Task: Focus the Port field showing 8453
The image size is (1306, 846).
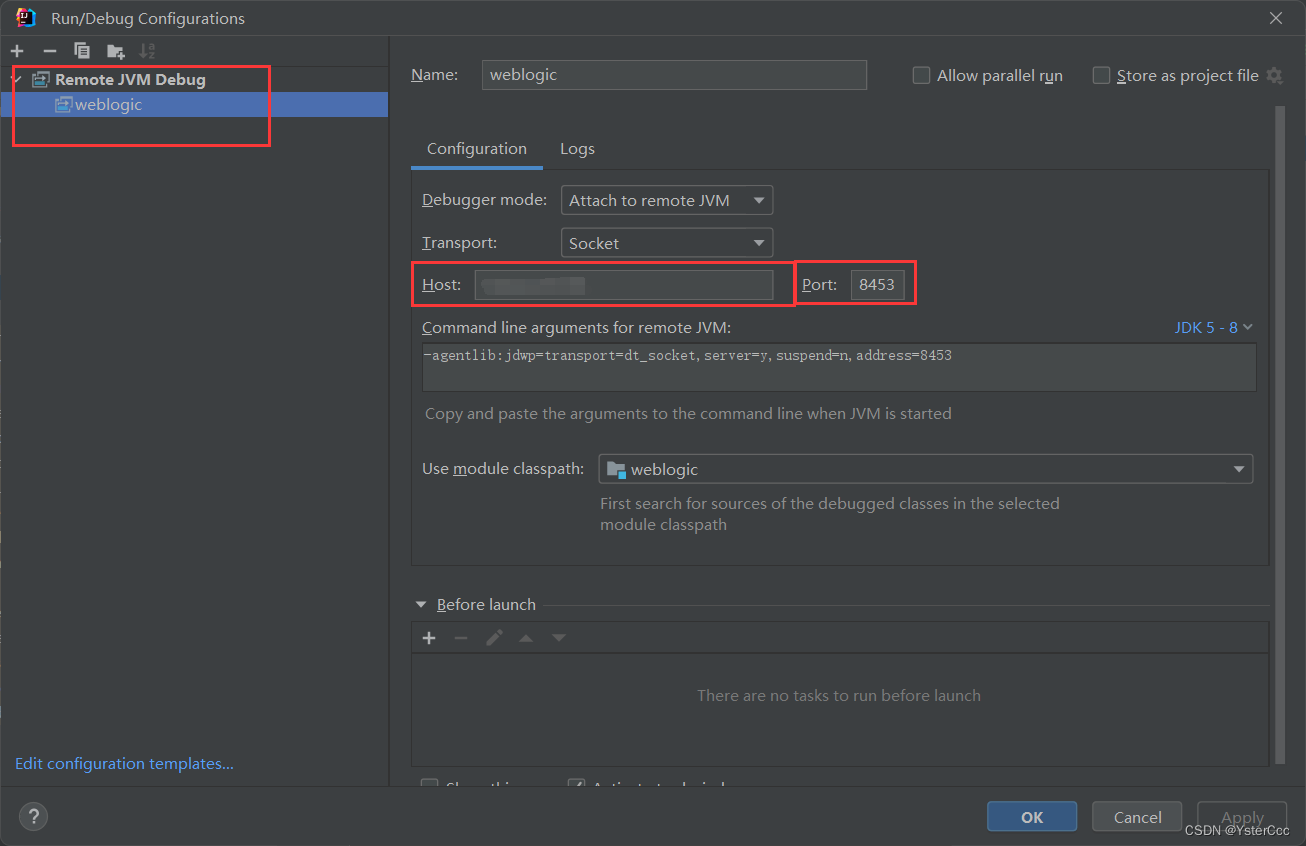Action: pyautogui.click(x=878, y=285)
